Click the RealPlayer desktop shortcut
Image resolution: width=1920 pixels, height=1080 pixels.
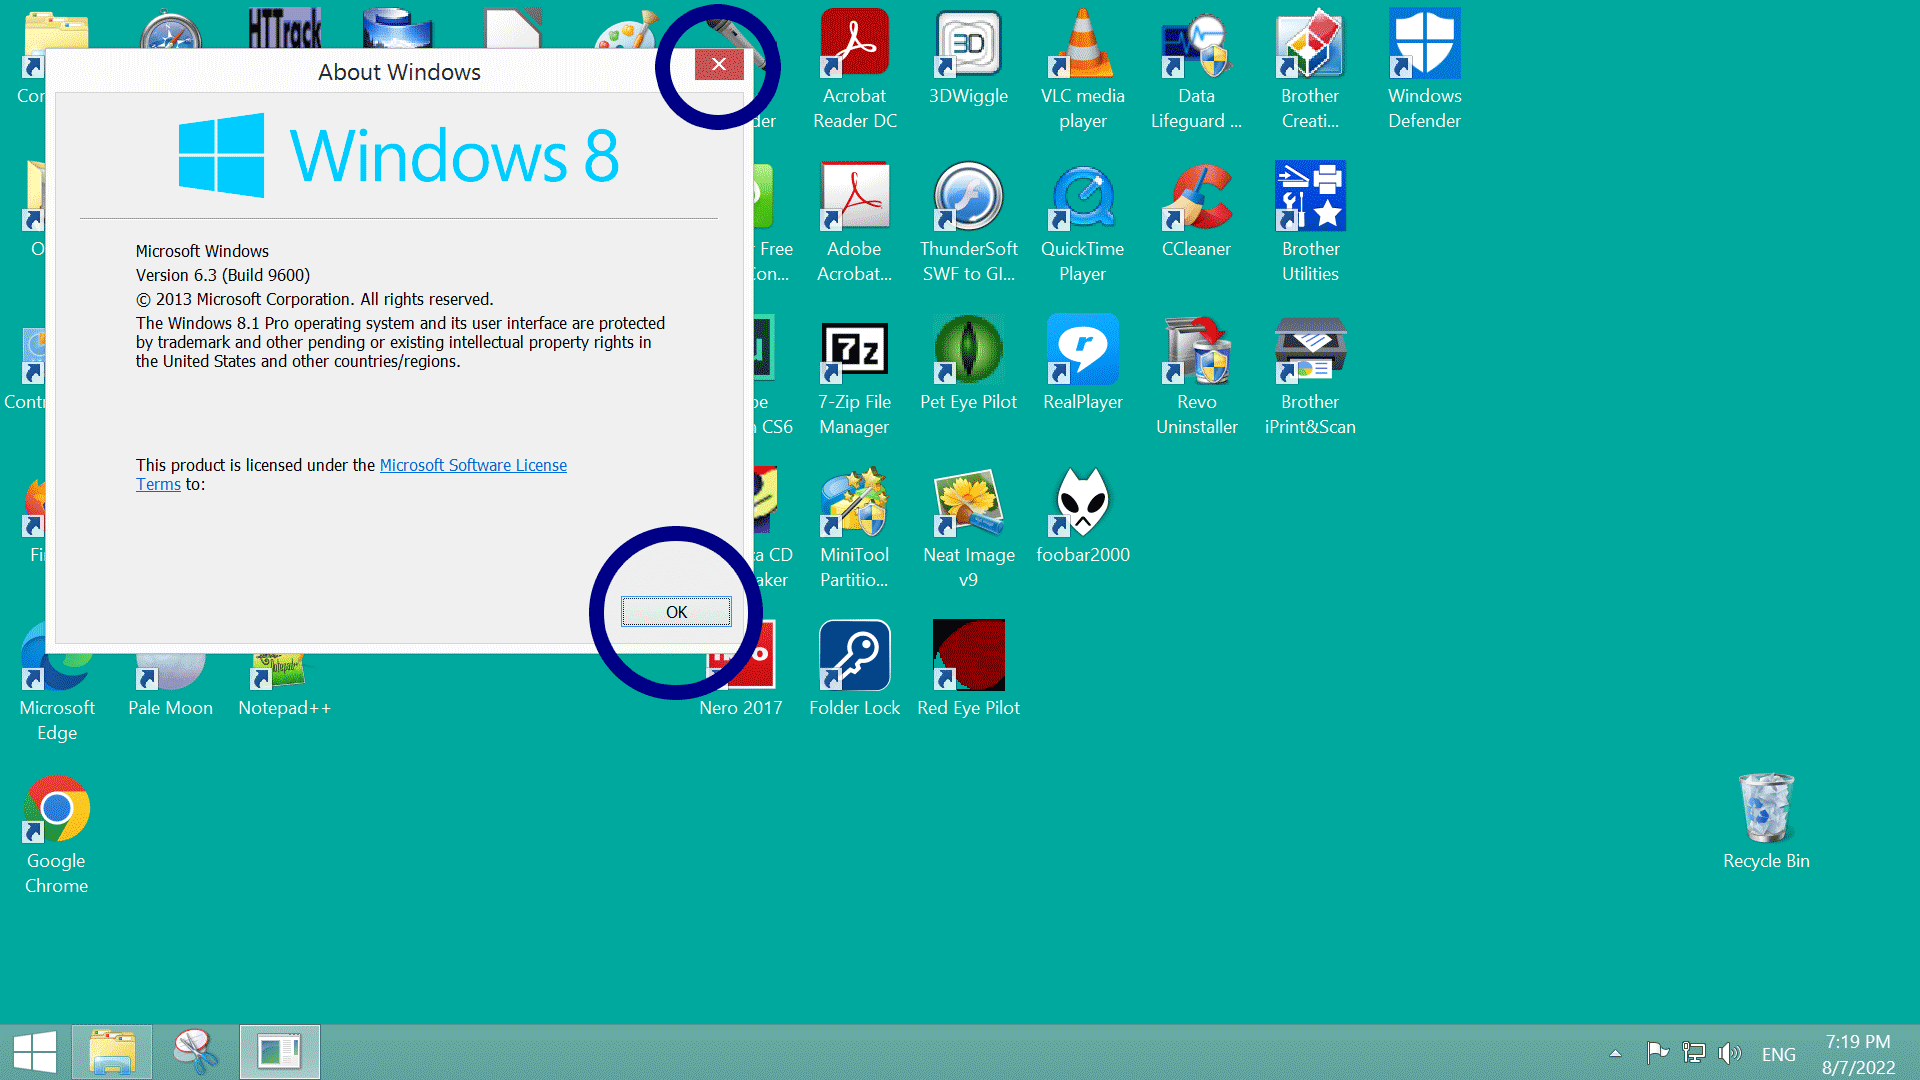1083,364
